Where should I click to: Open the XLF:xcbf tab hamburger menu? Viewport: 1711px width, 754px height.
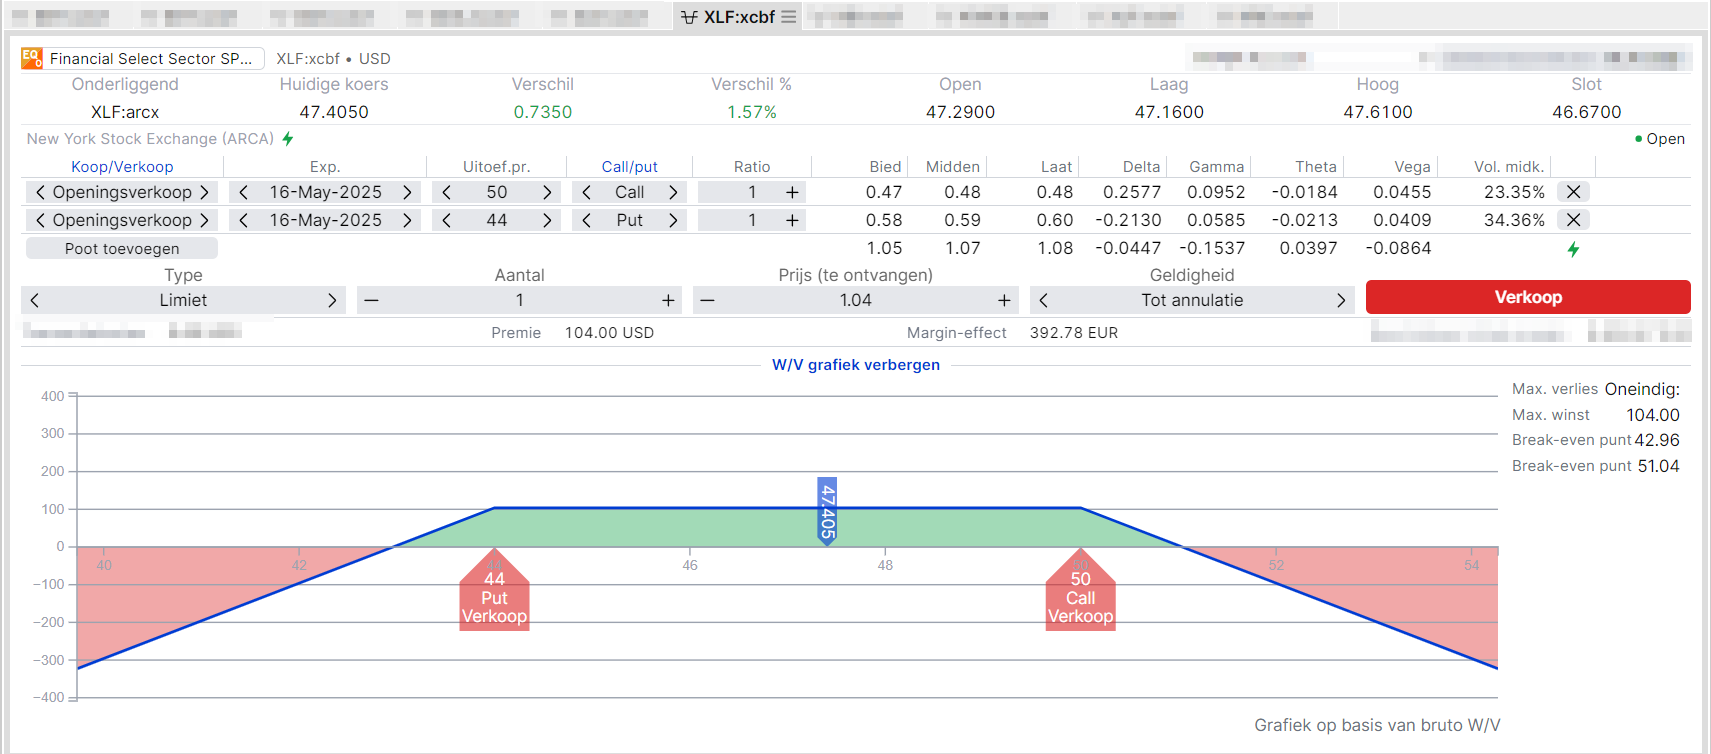(789, 17)
